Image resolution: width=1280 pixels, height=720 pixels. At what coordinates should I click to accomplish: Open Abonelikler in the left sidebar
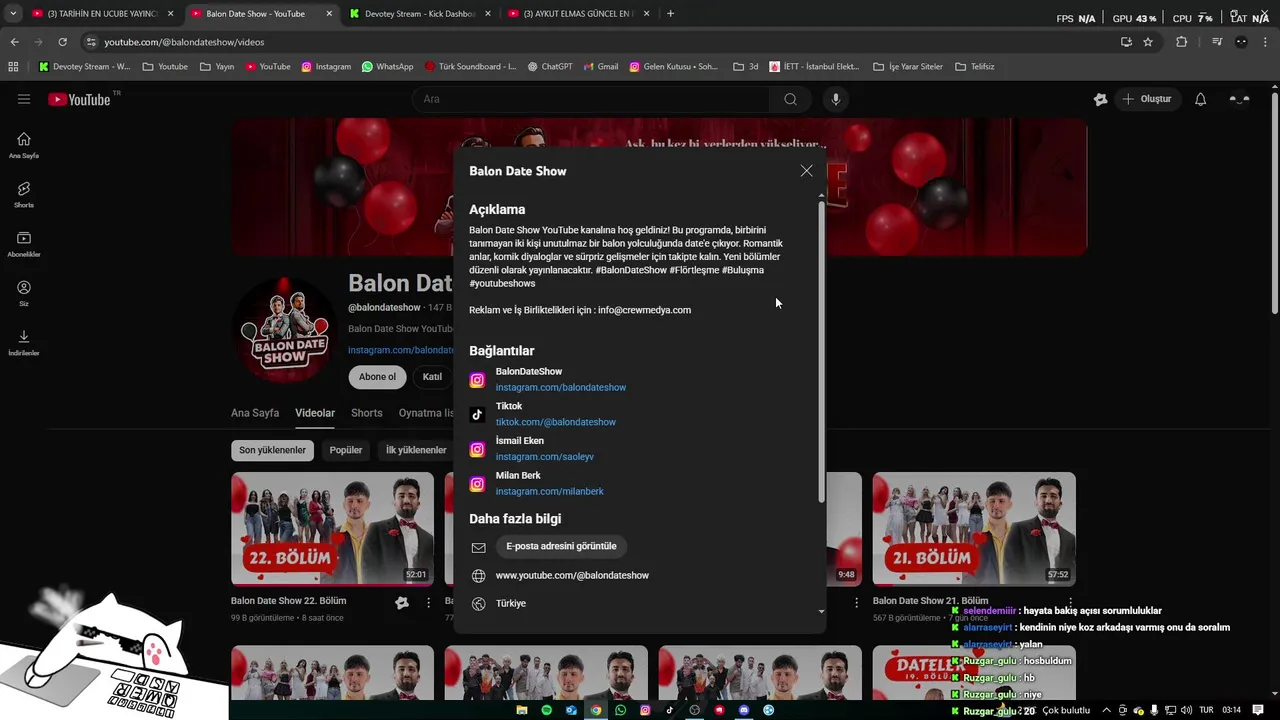point(24,244)
